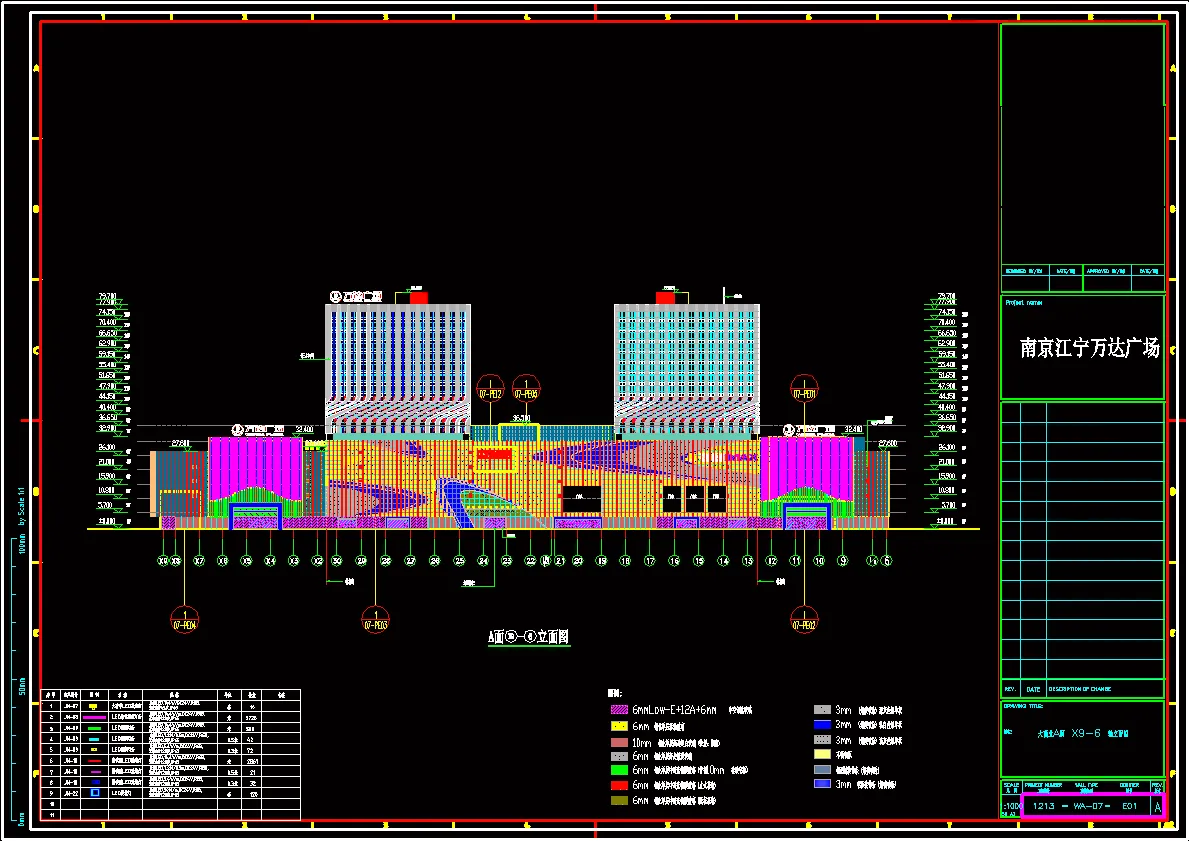The height and width of the screenshot is (841, 1189).
Task: Select the 07-PE01 section callout bubble
Action: pyautogui.click(x=804, y=389)
